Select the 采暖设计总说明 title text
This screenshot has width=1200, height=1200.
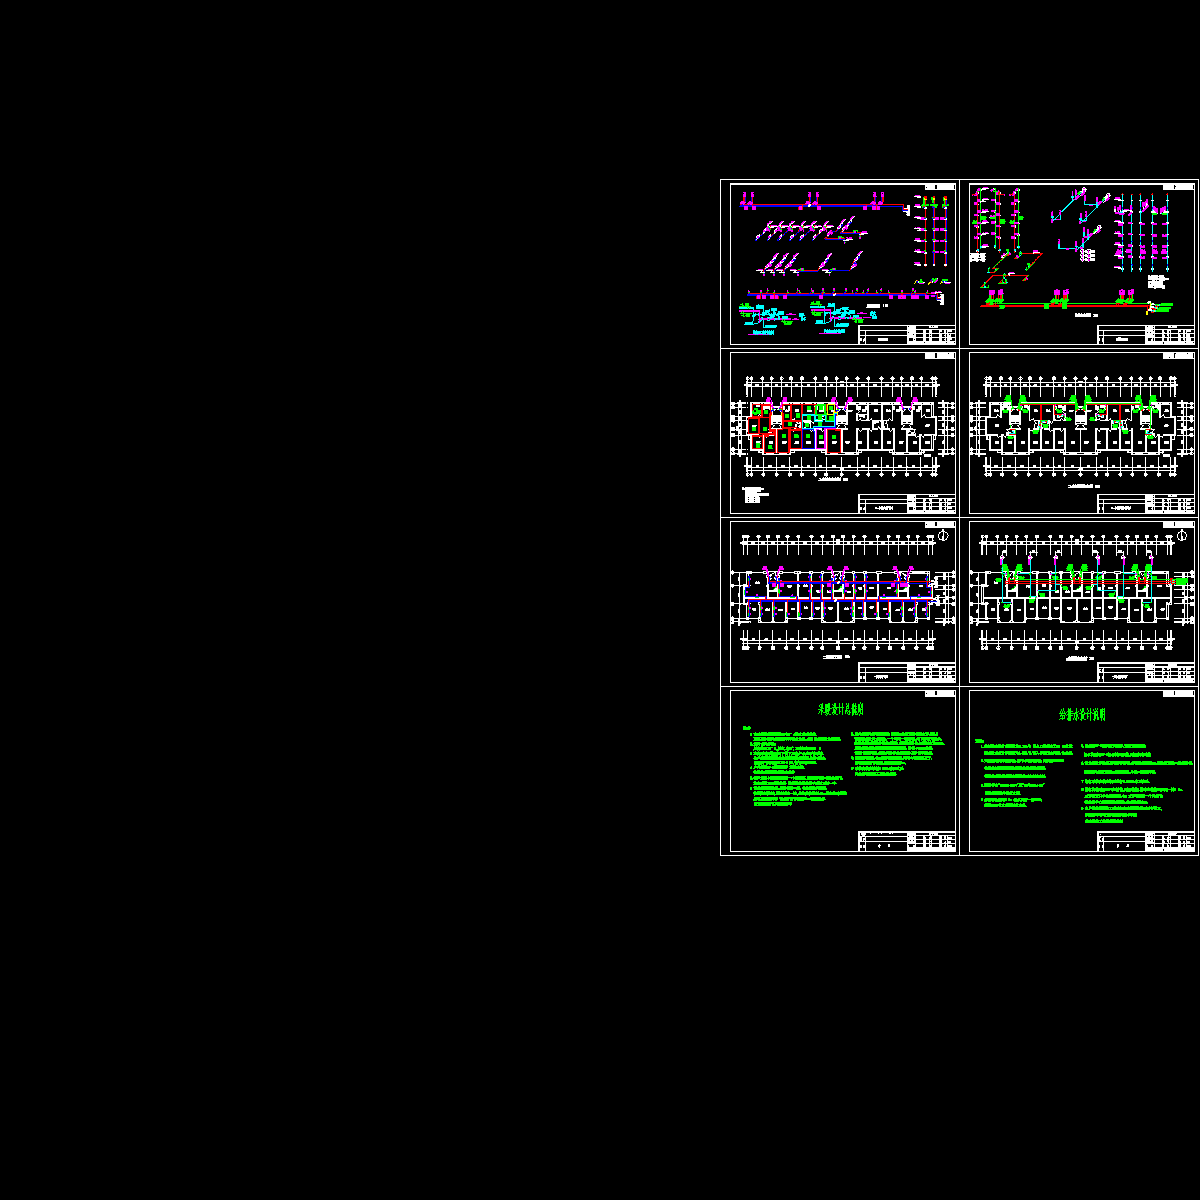841,710
